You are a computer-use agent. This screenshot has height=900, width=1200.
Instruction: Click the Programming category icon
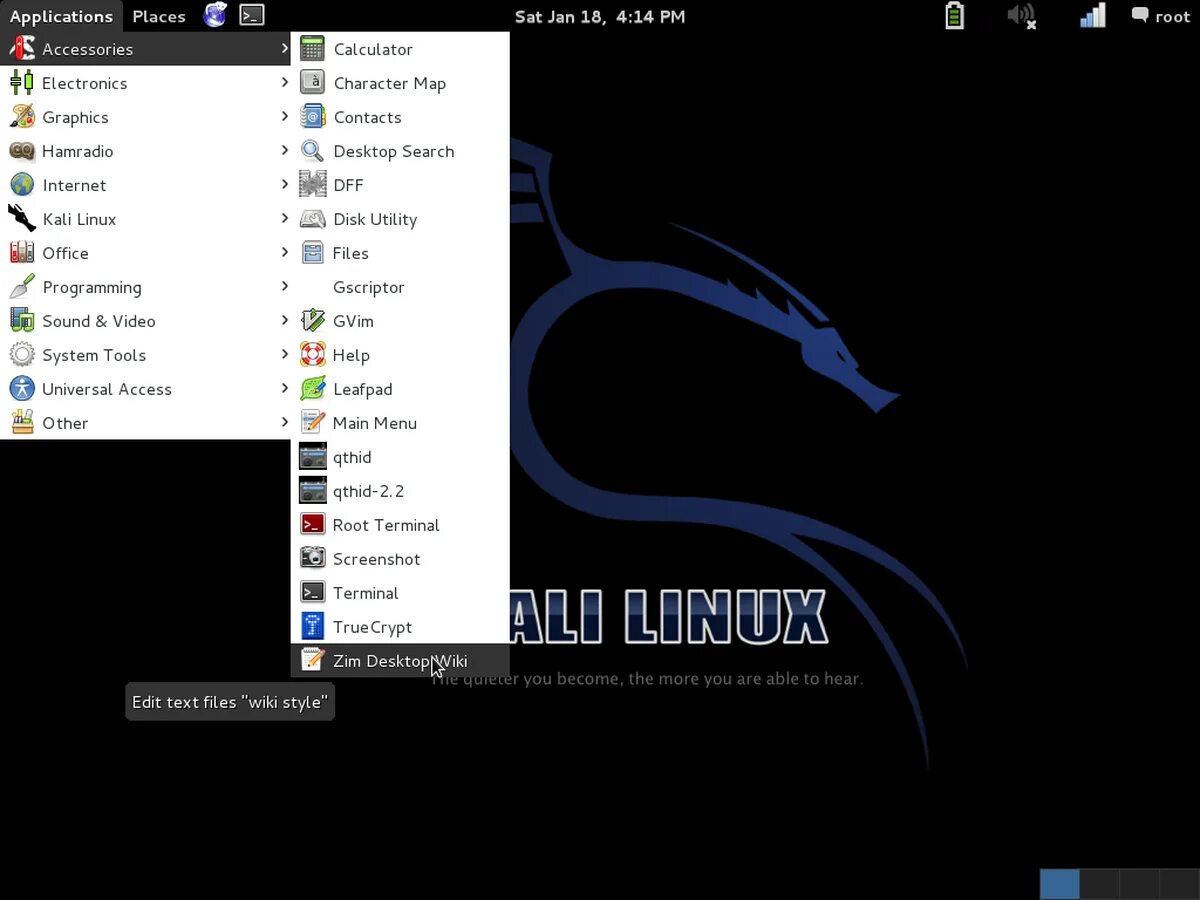point(22,287)
